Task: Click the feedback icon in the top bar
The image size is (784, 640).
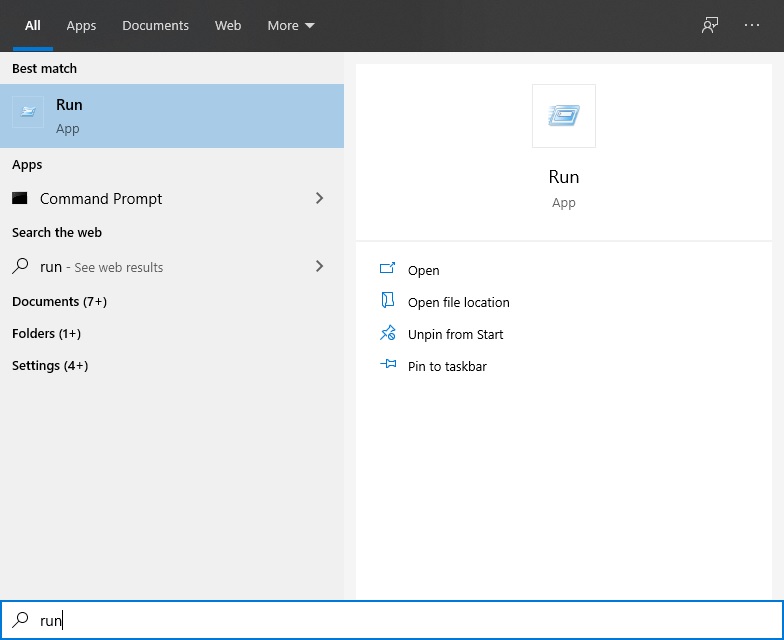Action: (x=710, y=25)
